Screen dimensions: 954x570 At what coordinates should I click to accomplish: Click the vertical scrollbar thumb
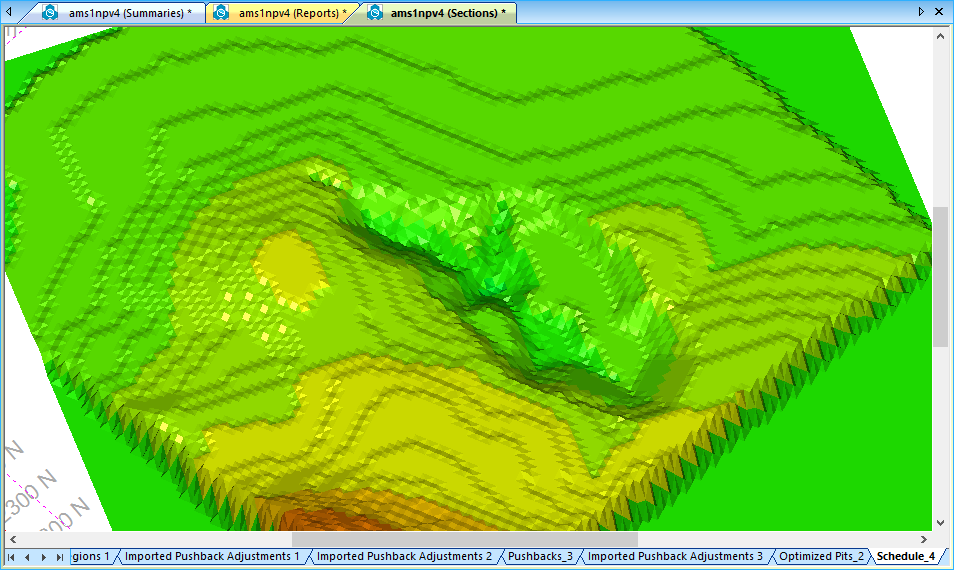[940, 277]
